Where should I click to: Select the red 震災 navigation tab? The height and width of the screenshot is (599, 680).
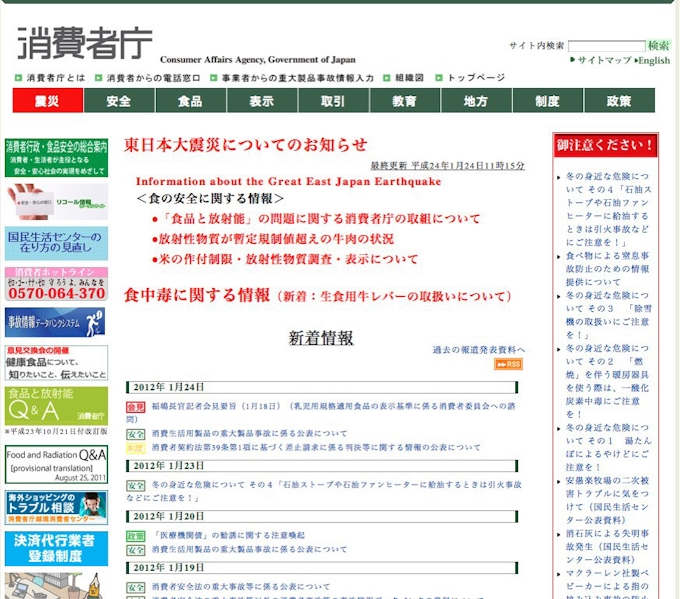click(47, 101)
